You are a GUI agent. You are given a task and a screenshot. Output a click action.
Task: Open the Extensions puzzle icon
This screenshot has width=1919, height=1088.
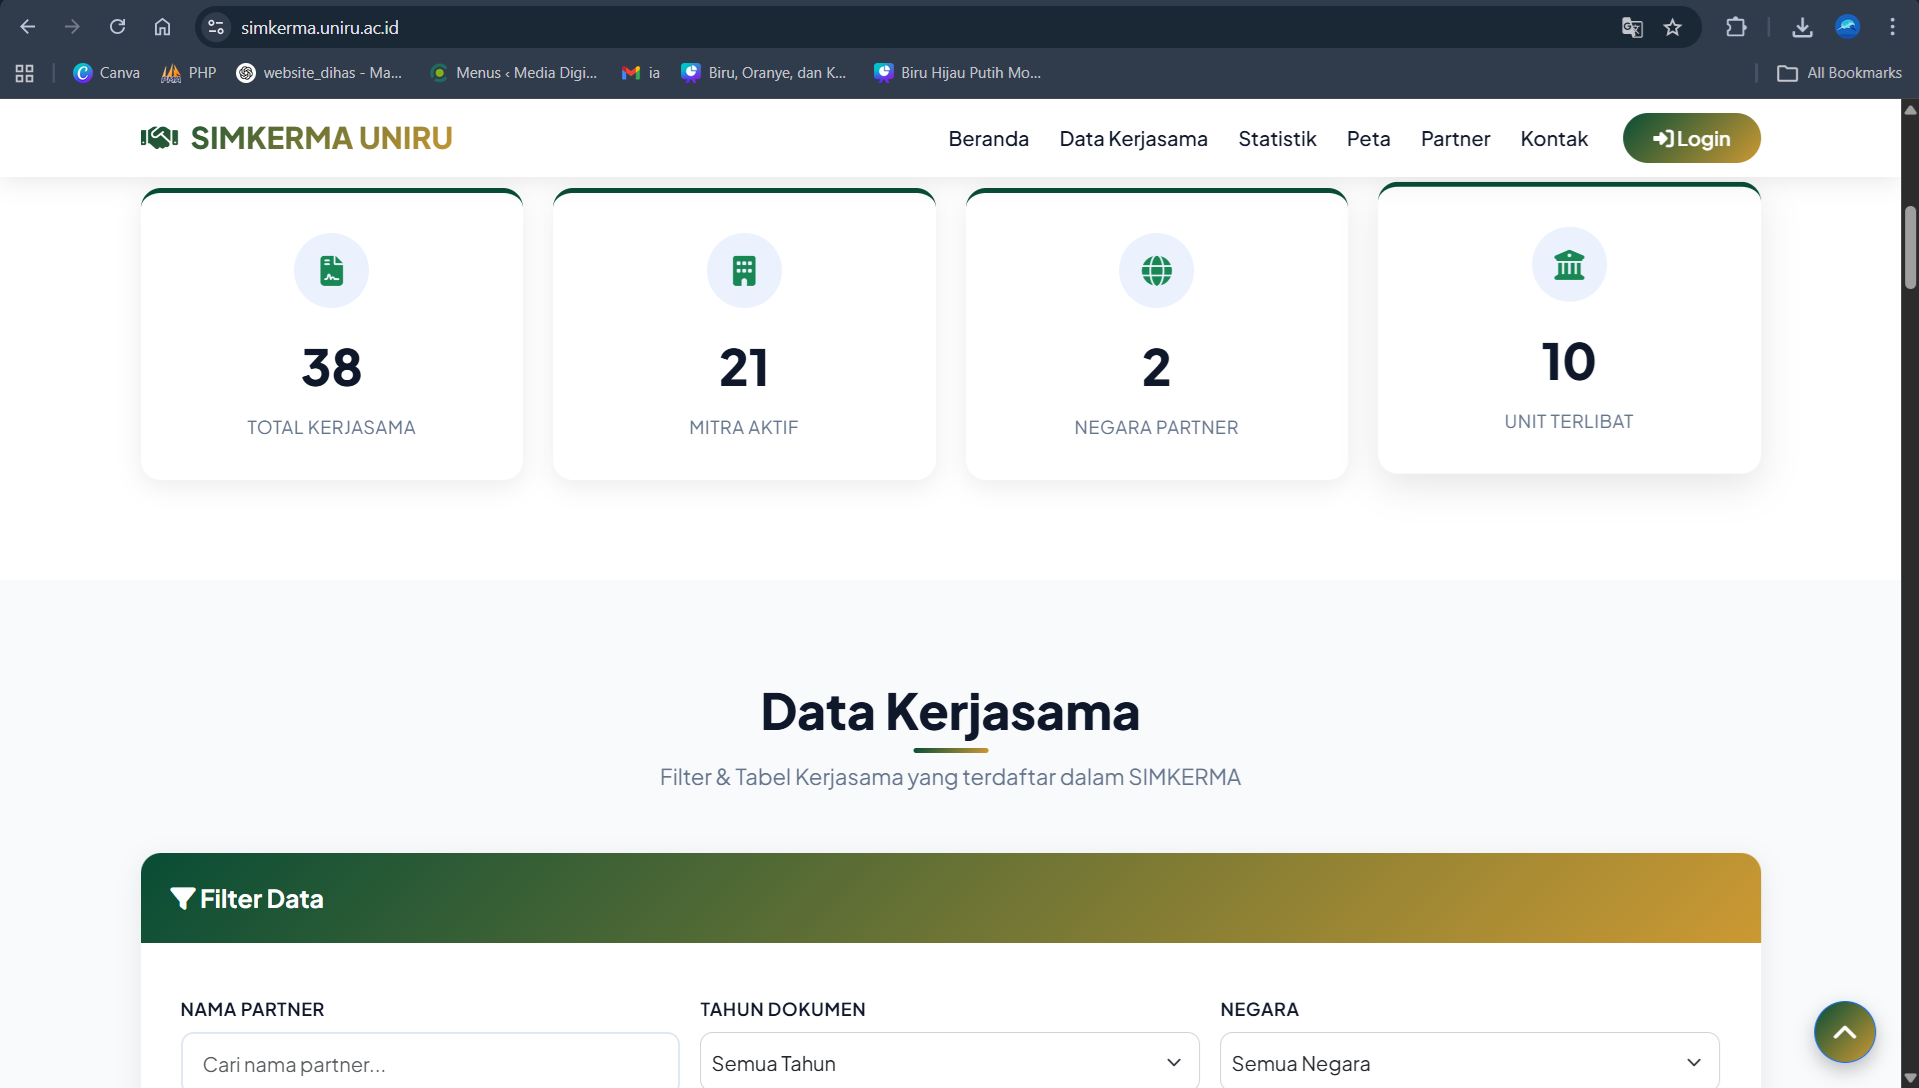point(1737,27)
